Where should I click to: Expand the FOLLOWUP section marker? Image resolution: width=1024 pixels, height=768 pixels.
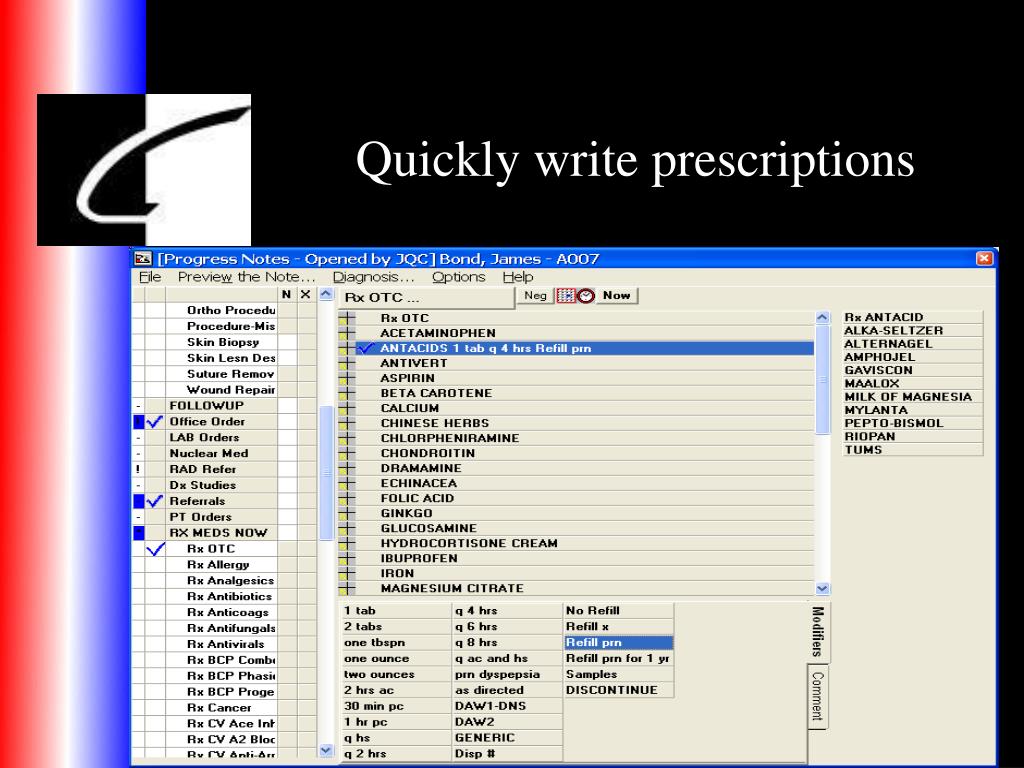(x=138, y=406)
